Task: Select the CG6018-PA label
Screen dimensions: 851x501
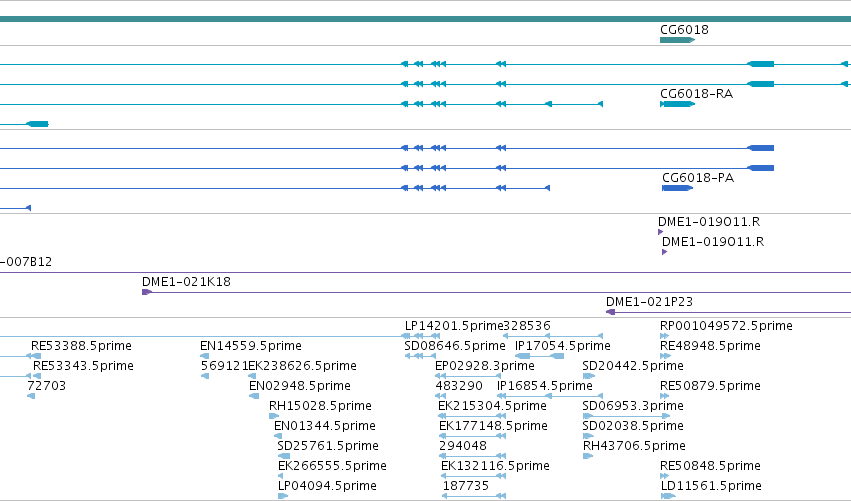Action: click(698, 178)
